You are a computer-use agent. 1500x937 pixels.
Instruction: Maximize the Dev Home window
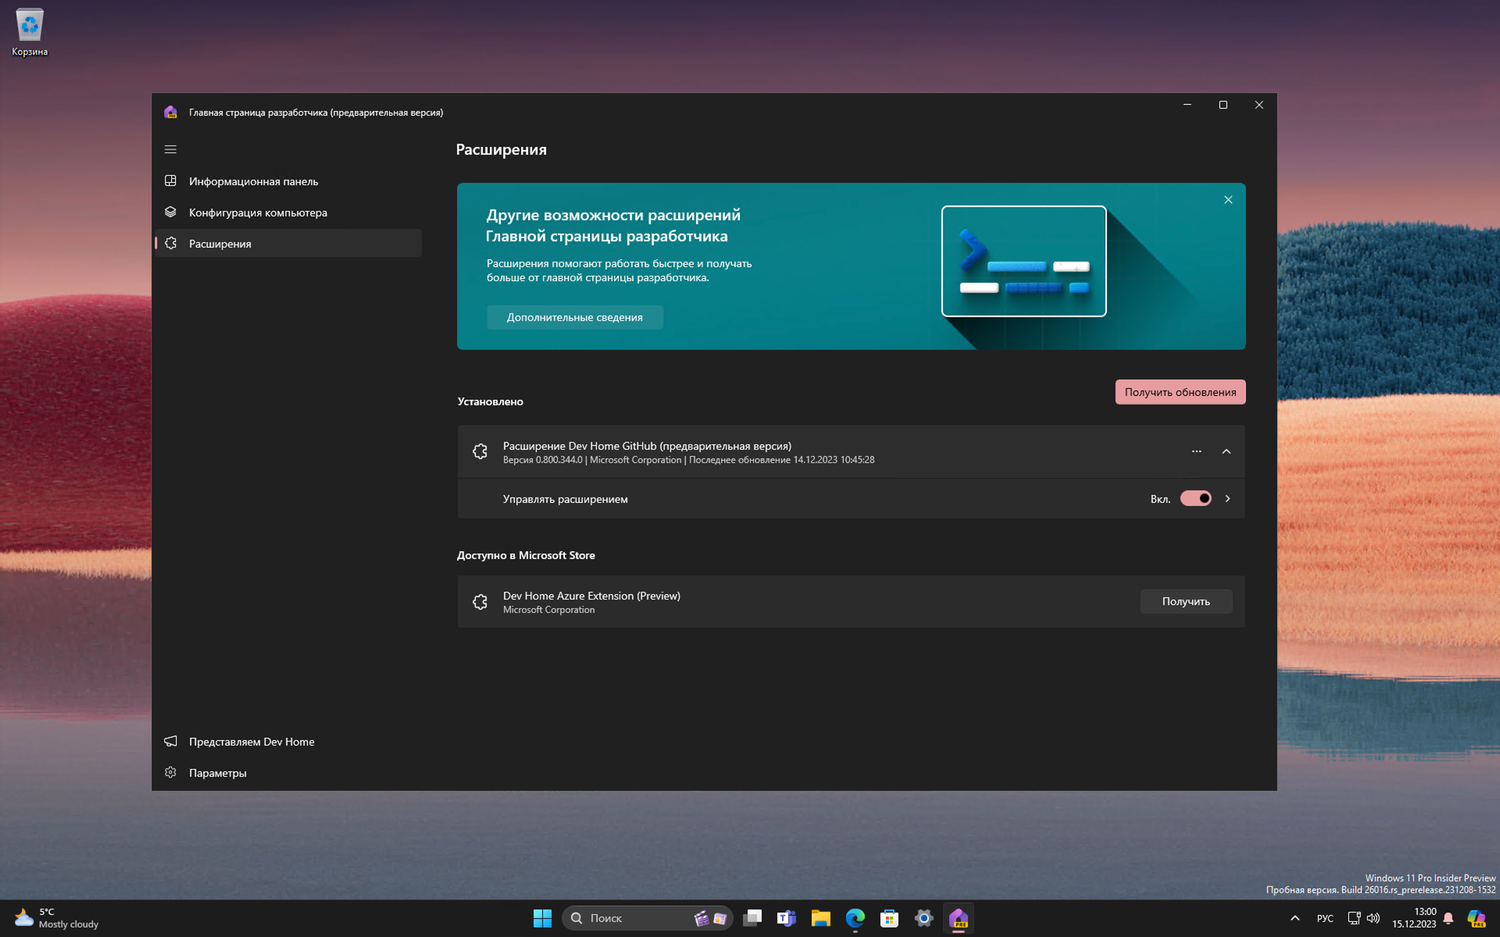pos(1223,105)
